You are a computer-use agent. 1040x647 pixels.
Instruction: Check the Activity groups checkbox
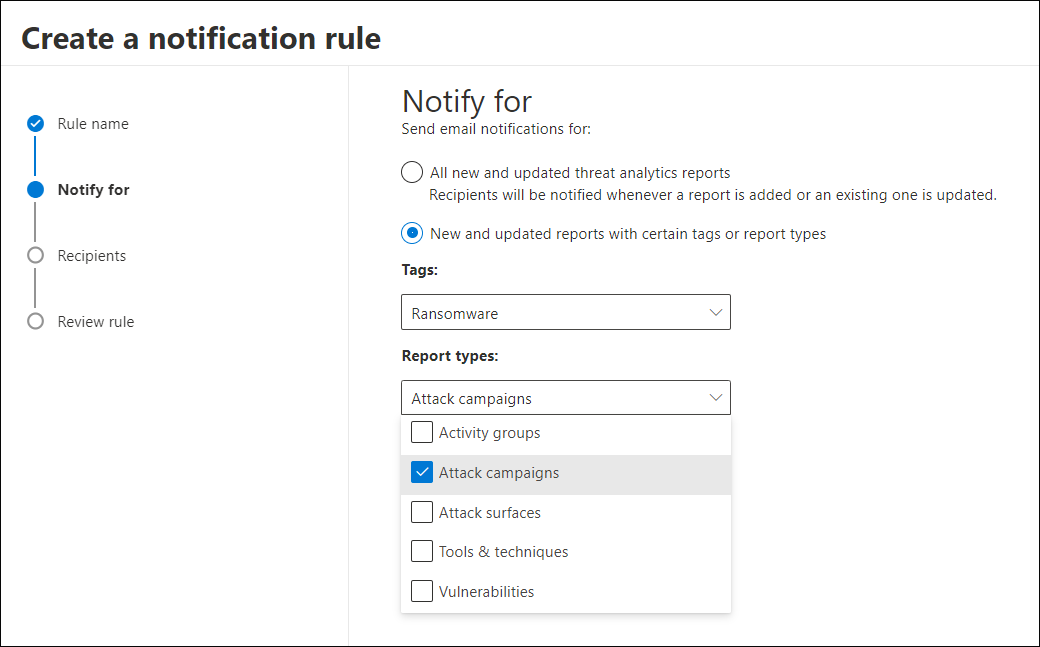click(x=422, y=432)
